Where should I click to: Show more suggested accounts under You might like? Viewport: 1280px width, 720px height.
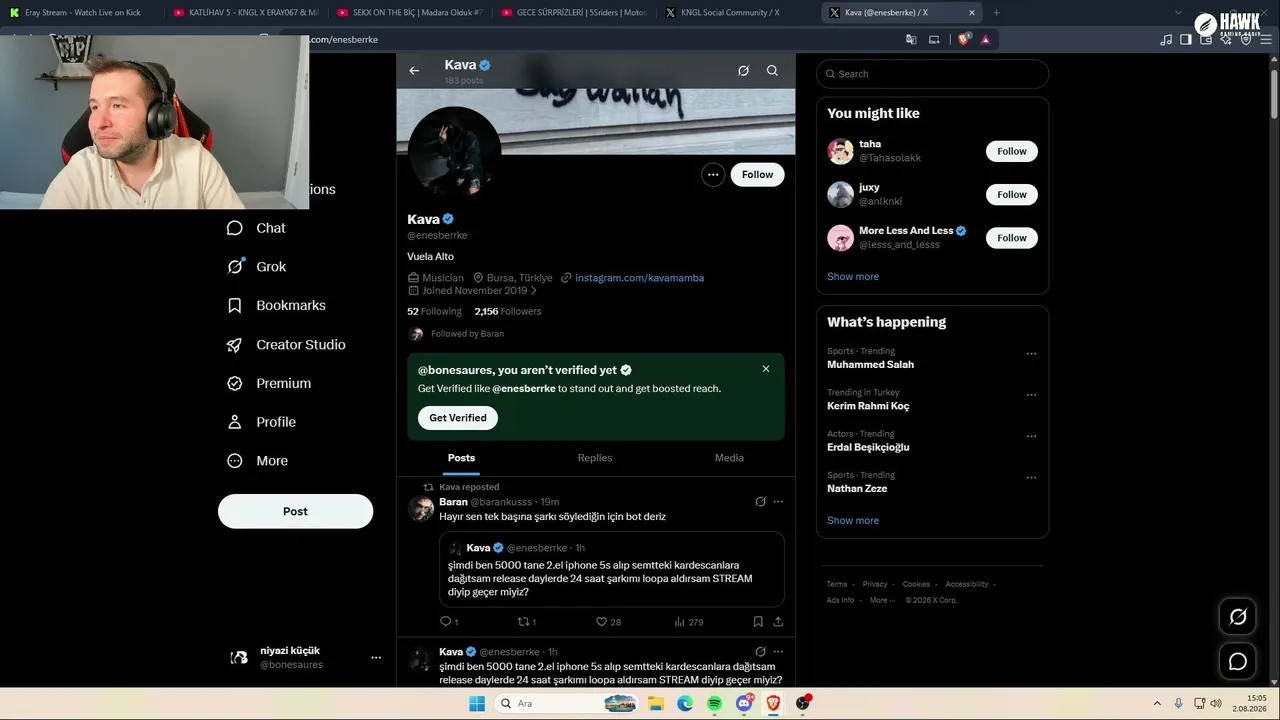click(x=853, y=277)
